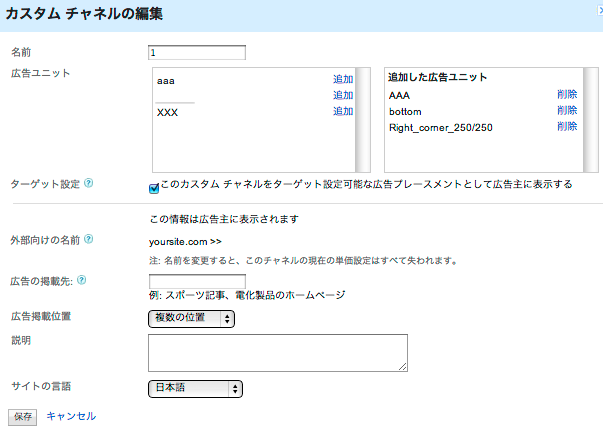Viewport: 603px width, 431px height.
Task: Remove the AAA ad unit
Action: (x=567, y=94)
